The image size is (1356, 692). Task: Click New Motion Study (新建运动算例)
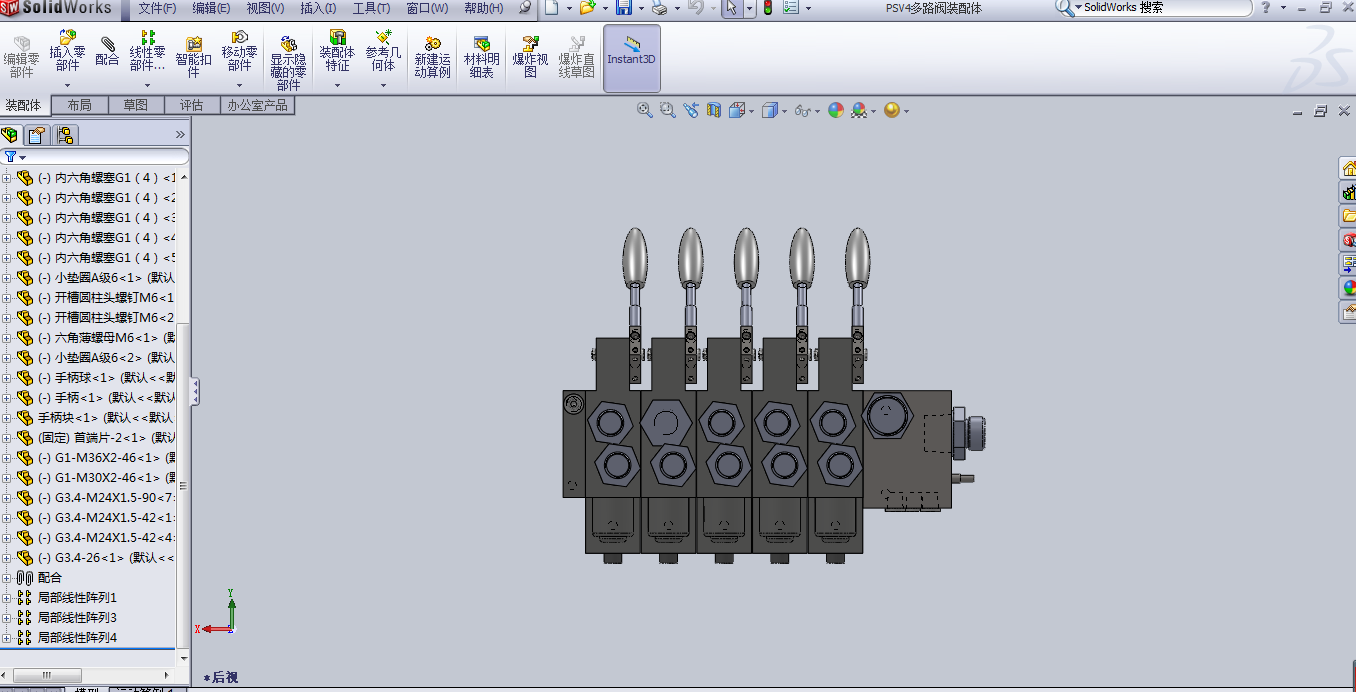(432, 57)
